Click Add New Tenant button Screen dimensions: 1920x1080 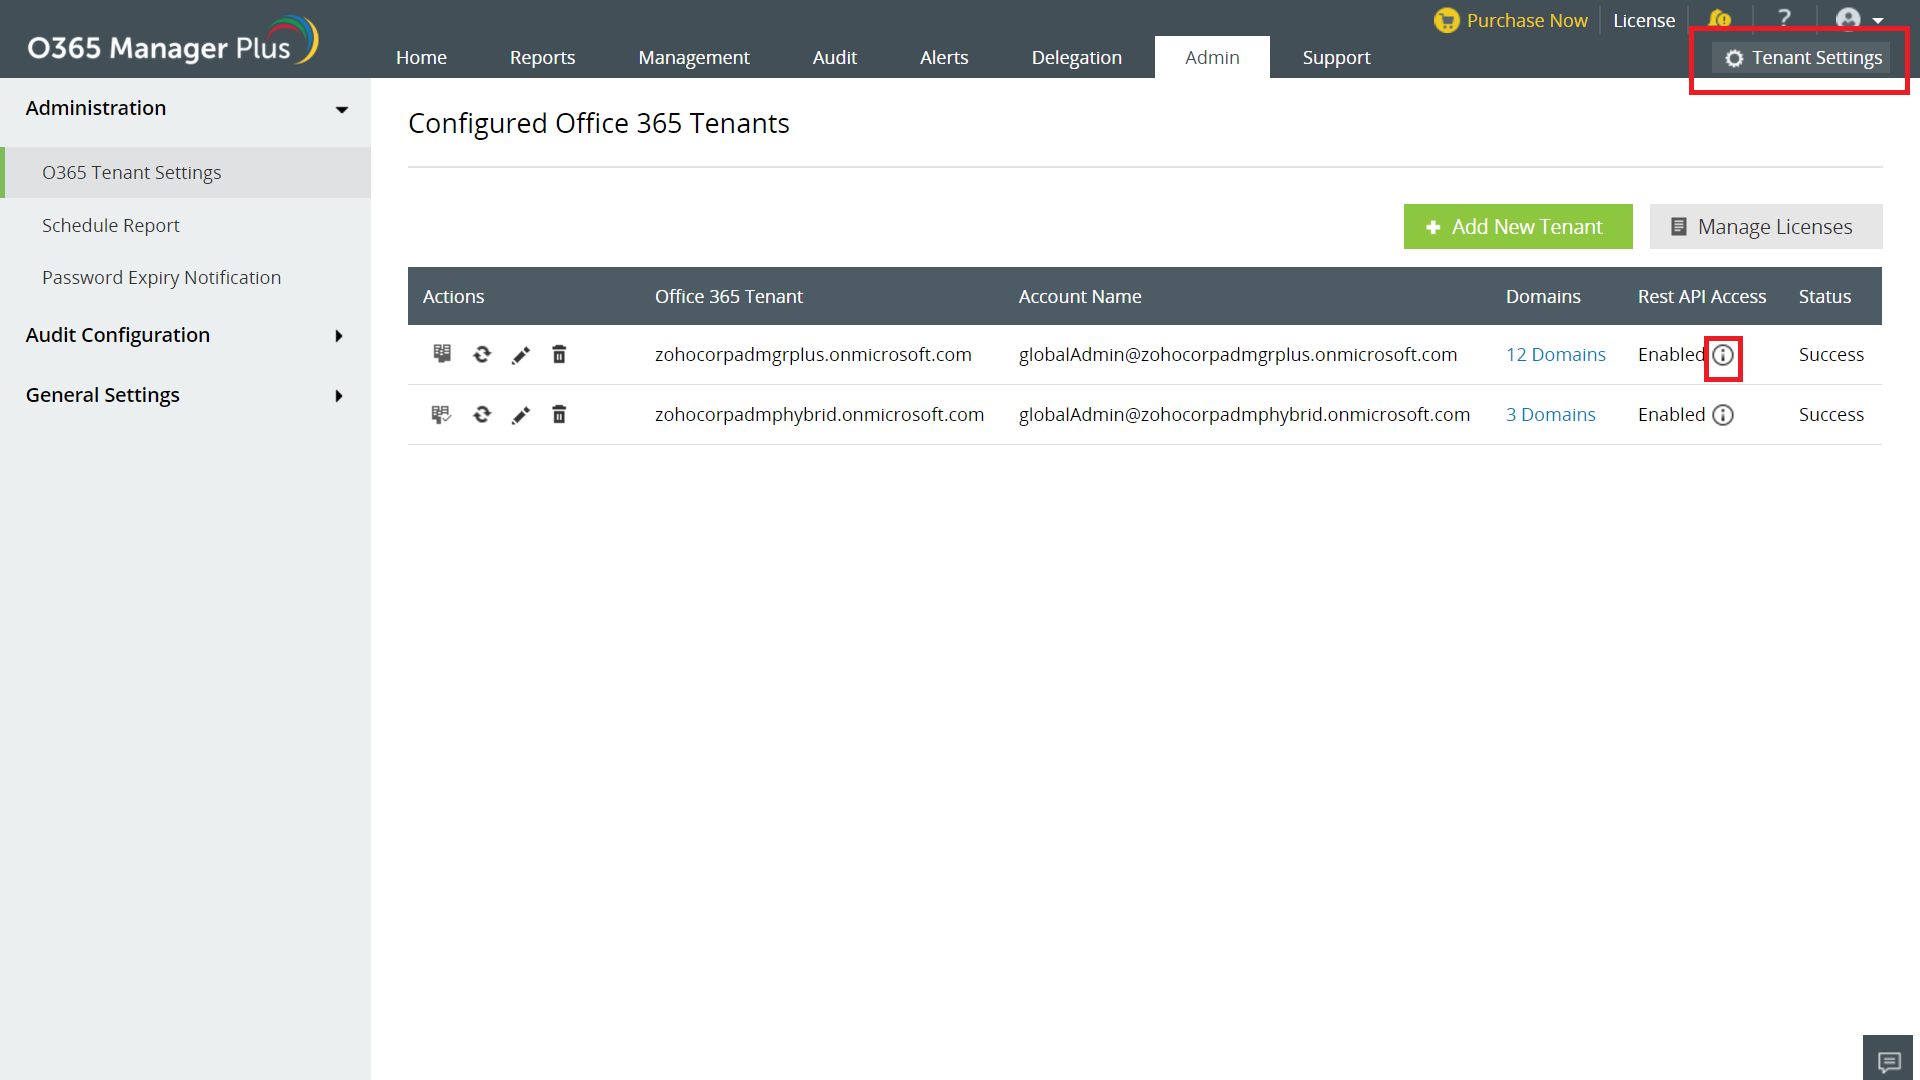click(x=1517, y=227)
